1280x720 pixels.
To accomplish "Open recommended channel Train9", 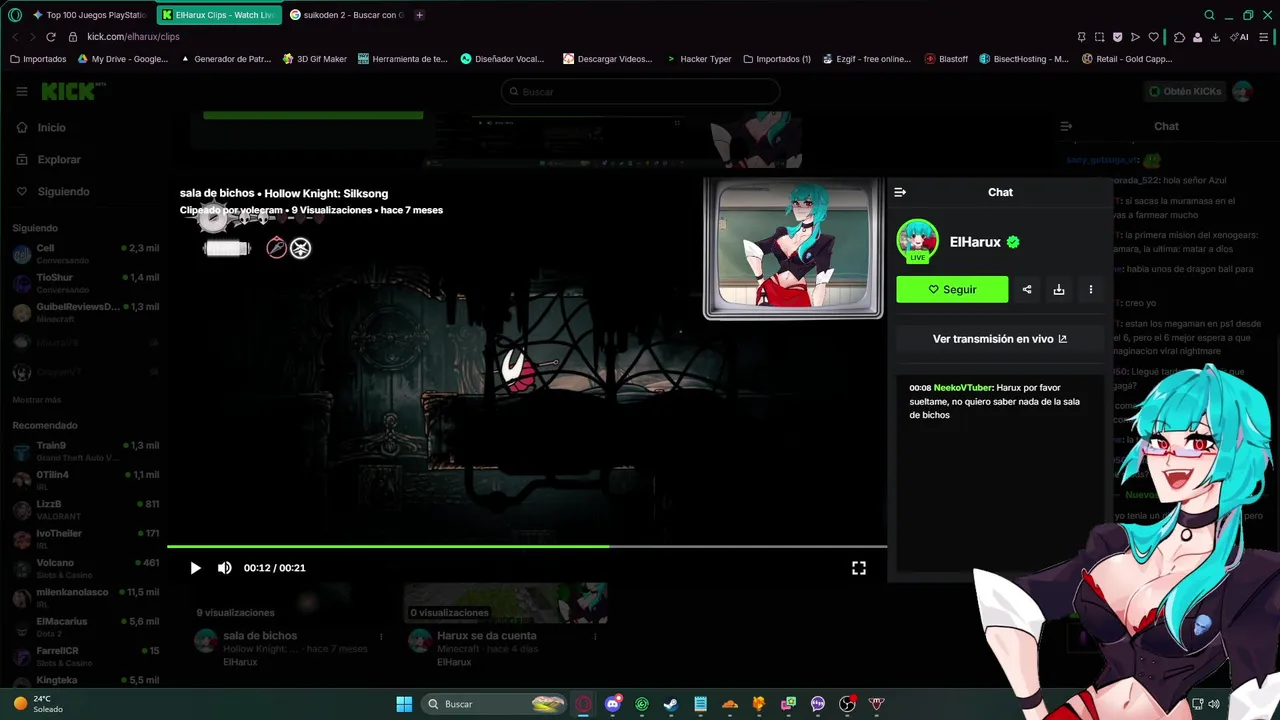I will [x=85, y=451].
